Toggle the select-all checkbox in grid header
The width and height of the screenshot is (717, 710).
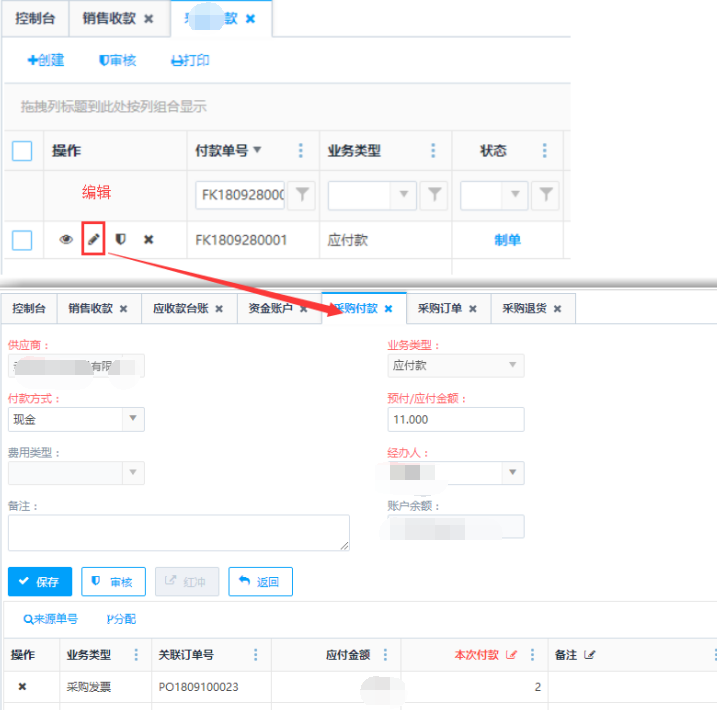point(22,151)
